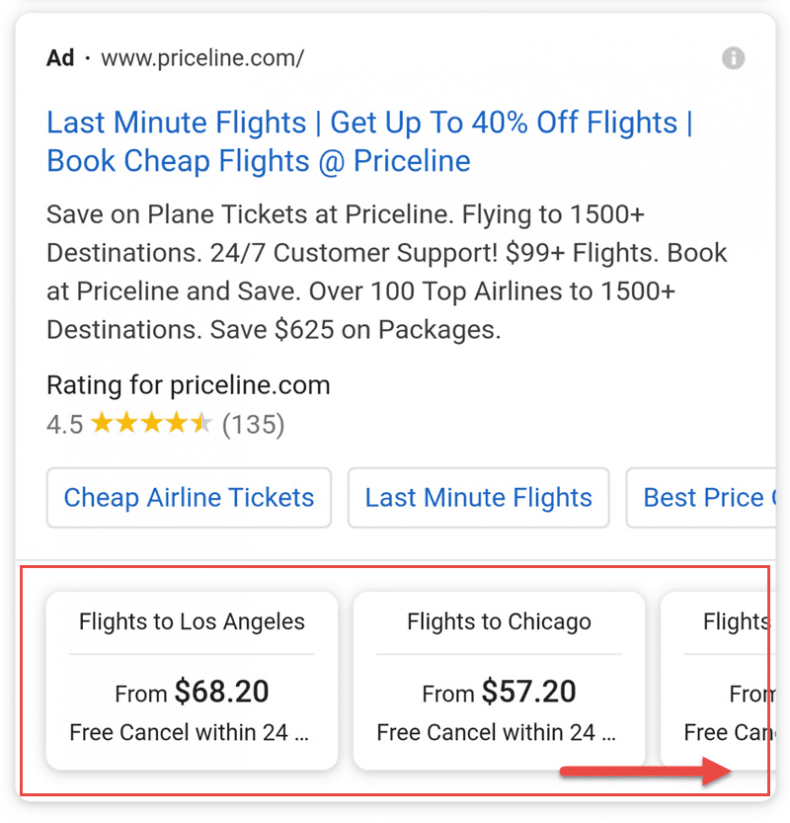Viewport: 790px width, 823px height.
Task: Click the yellow star rating icons
Action: [151, 424]
